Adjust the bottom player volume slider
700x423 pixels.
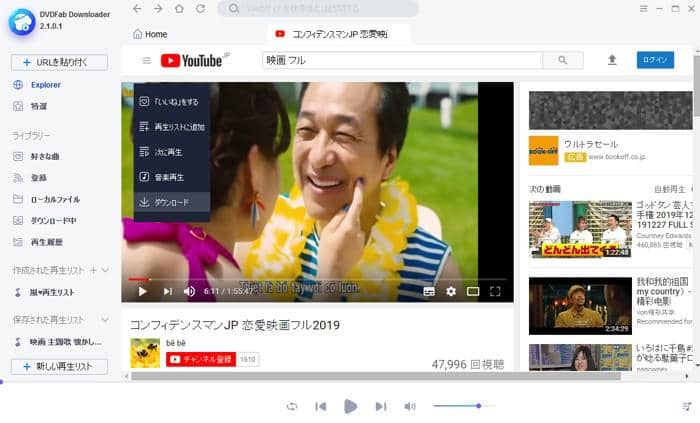pyautogui.click(x=463, y=406)
